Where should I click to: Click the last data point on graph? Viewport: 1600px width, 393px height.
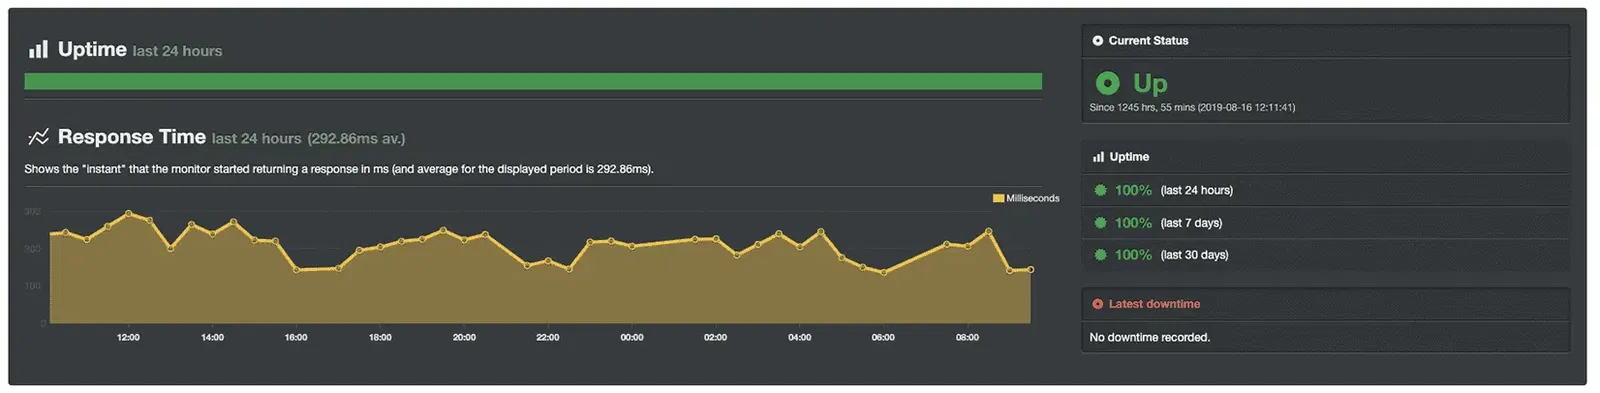(x=1030, y=270)
